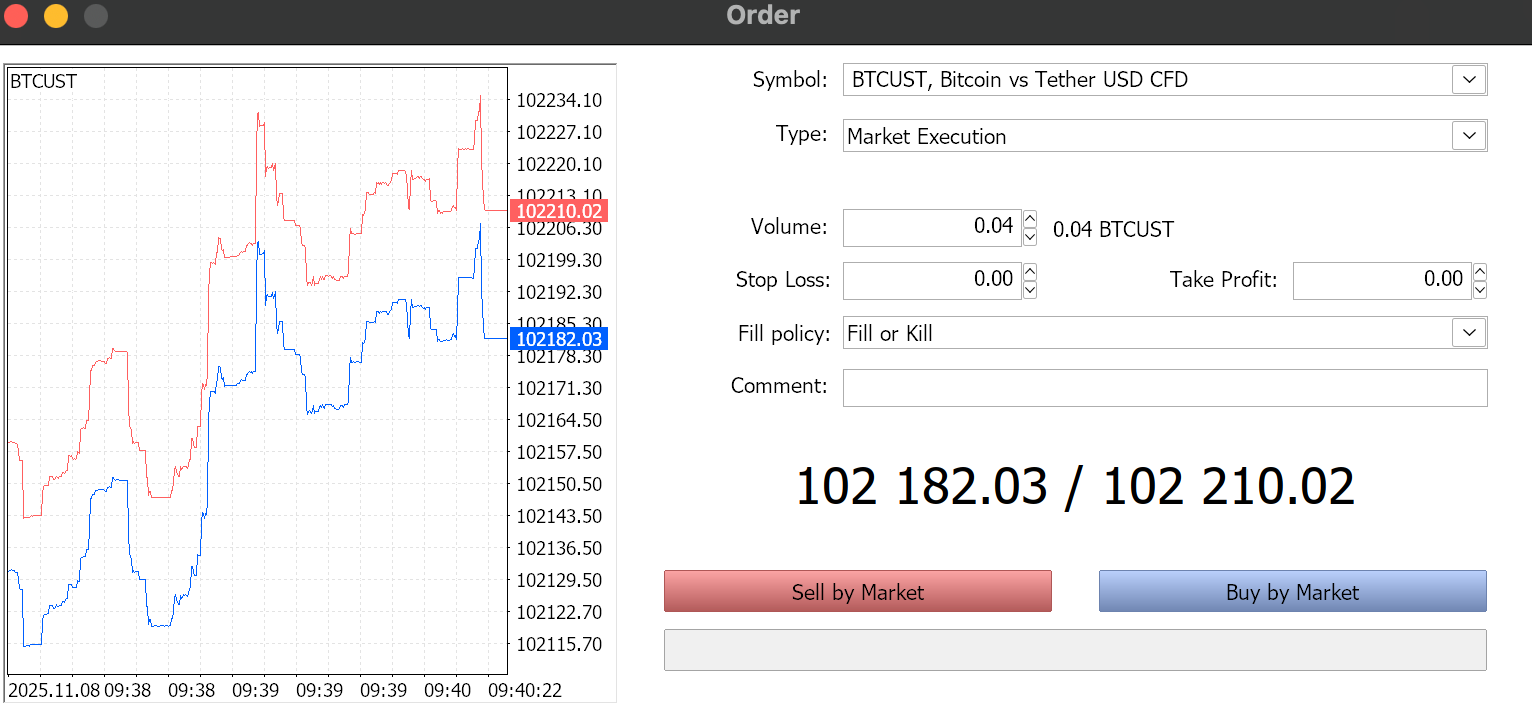Minimize the Order window with yellow button

point(56,16)
